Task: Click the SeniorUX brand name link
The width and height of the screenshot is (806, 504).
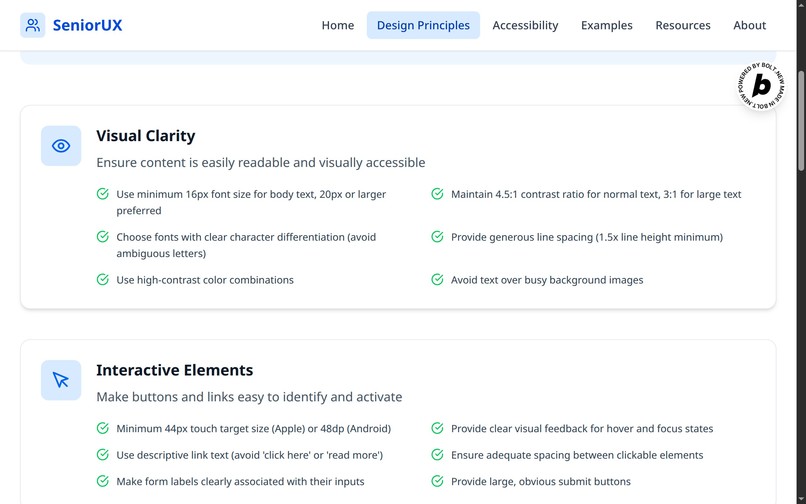Action: 87,25
